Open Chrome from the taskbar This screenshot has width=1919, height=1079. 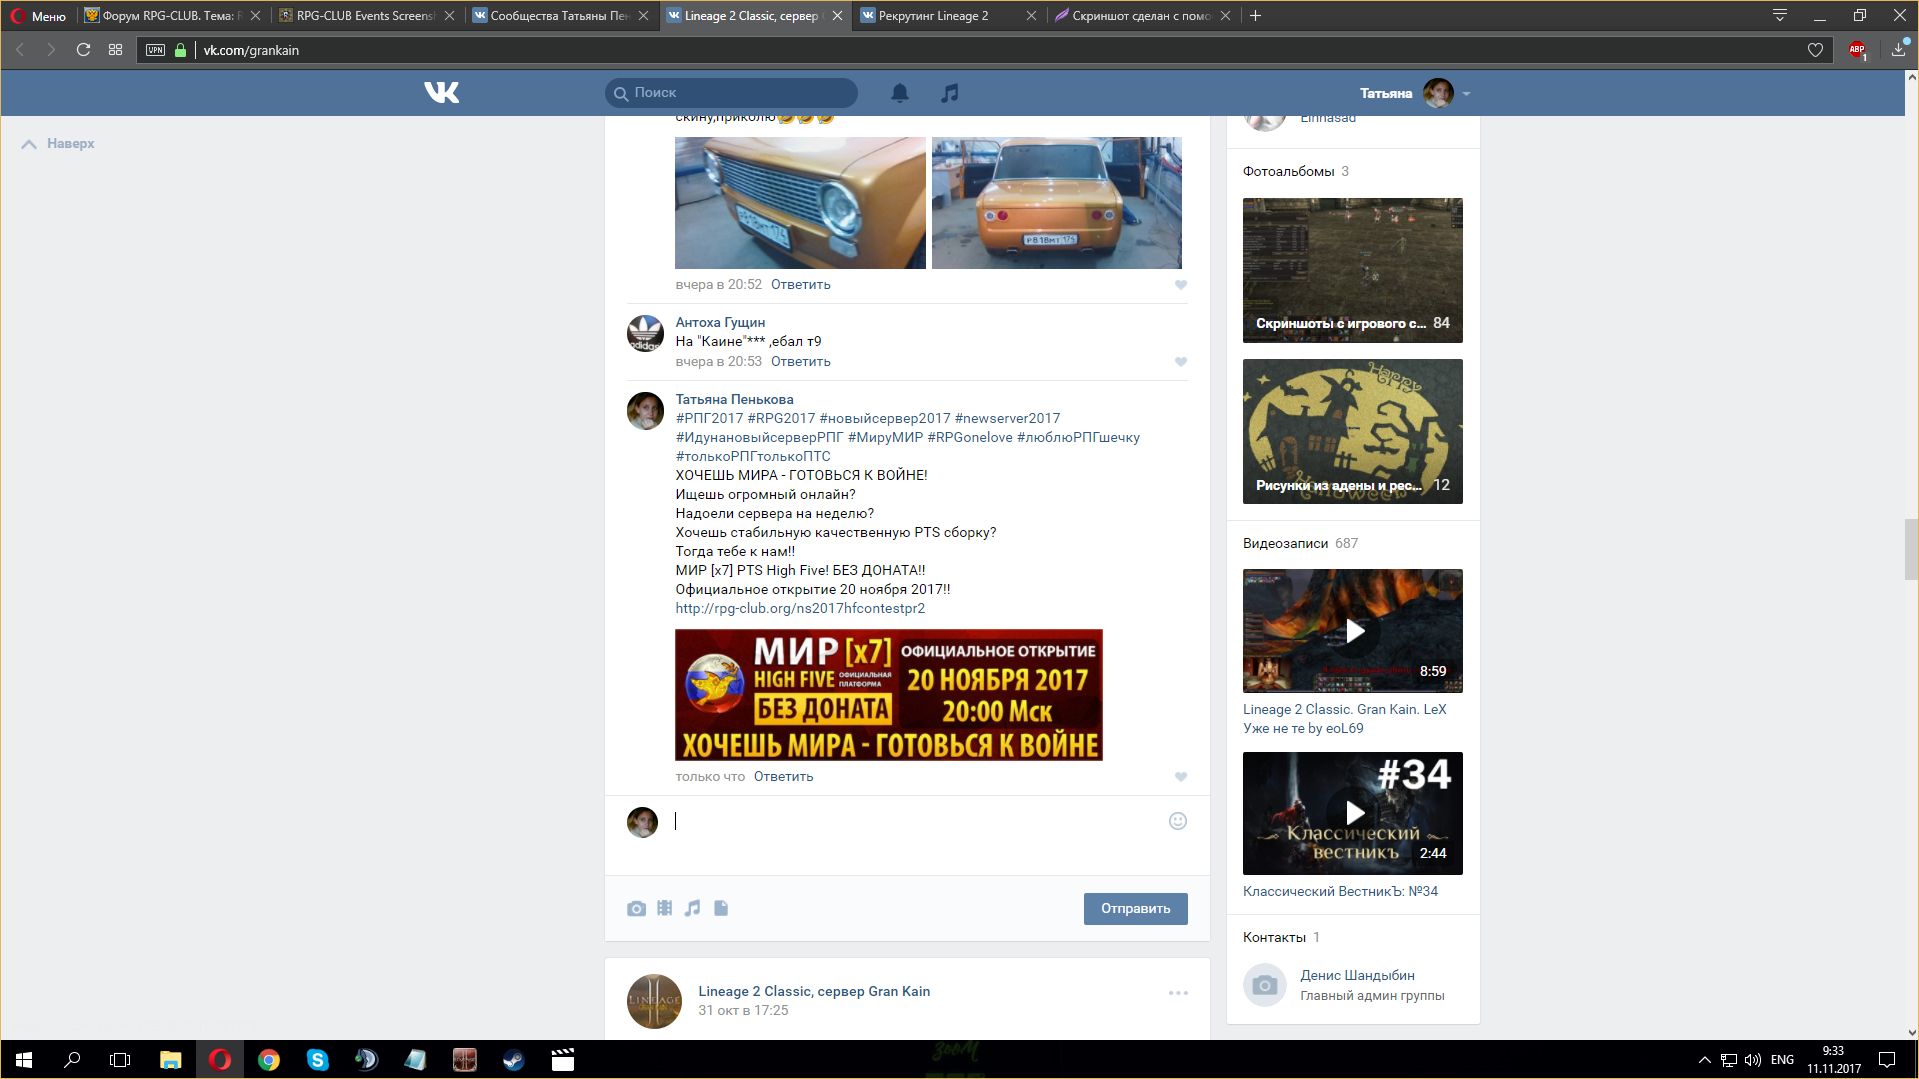tap(268, 1060)
